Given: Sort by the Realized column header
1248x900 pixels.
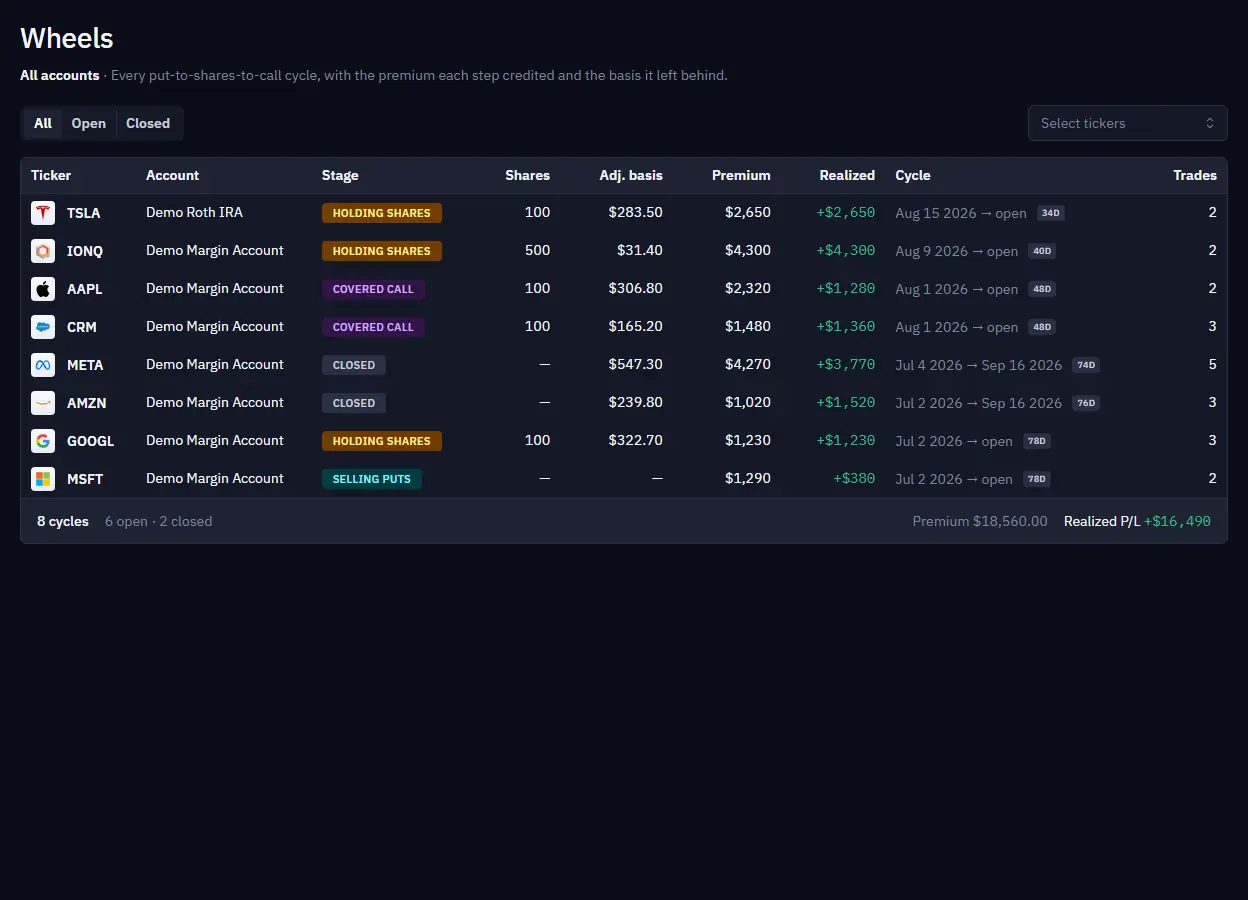Looking at the screenshot, I should [x=847, y=175].
